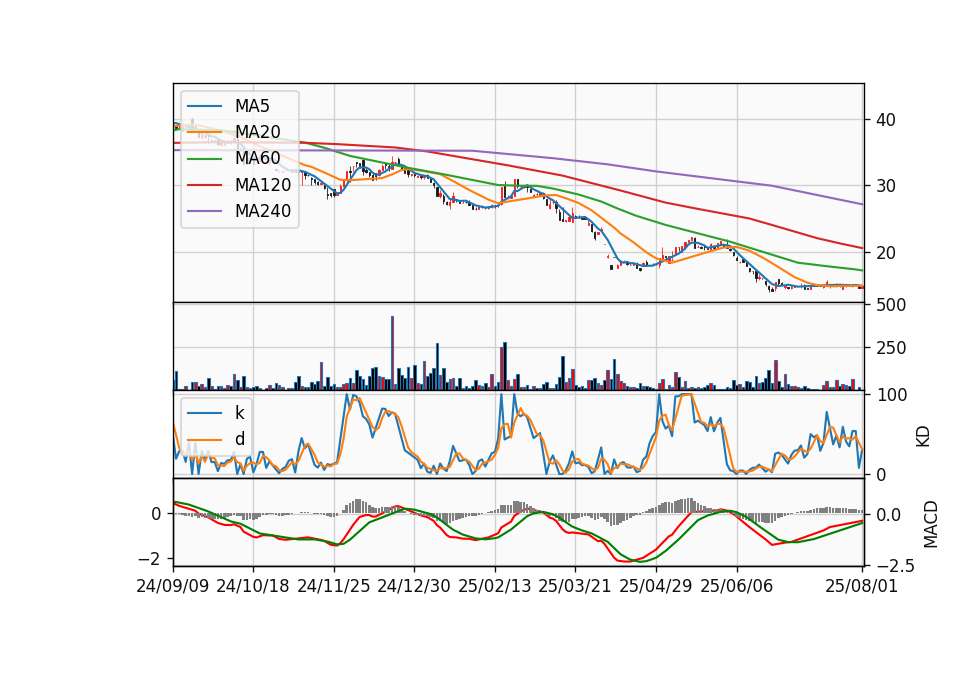Click the k legend entry in KD panel

coord(239,413)
